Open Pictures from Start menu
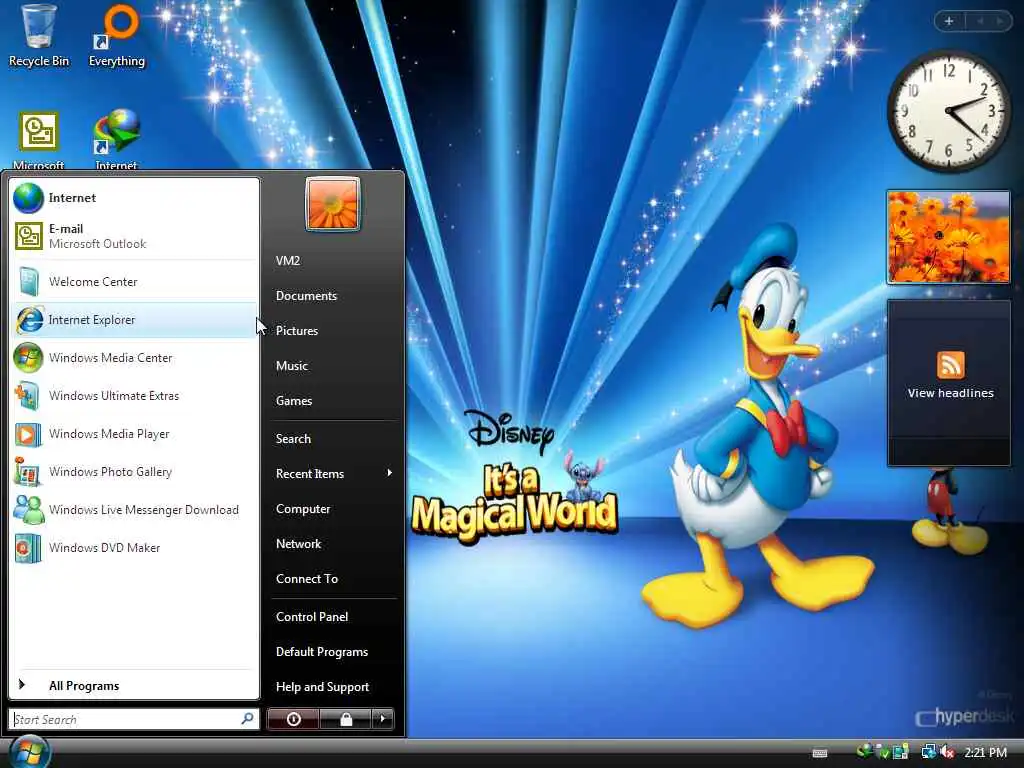 click(x=297, y=330)
